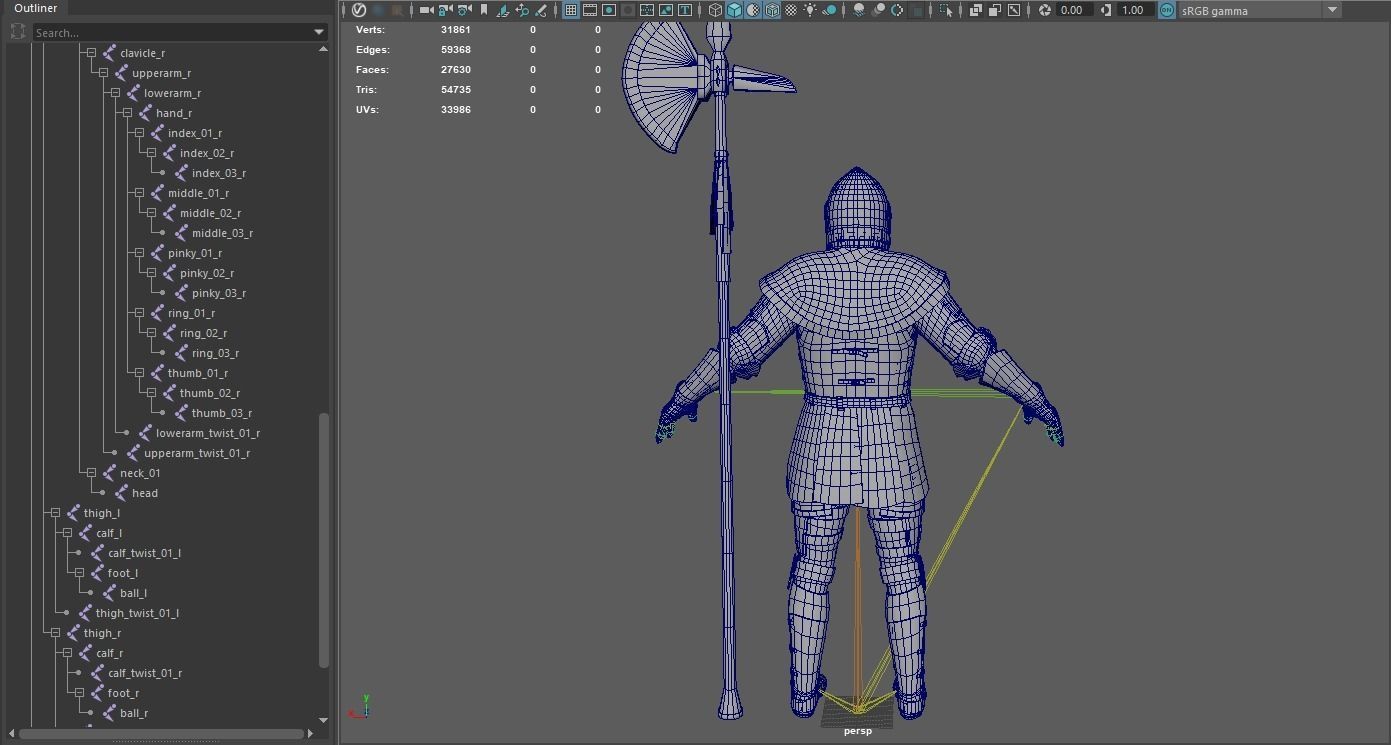Click the Select Camera icon

427,10
